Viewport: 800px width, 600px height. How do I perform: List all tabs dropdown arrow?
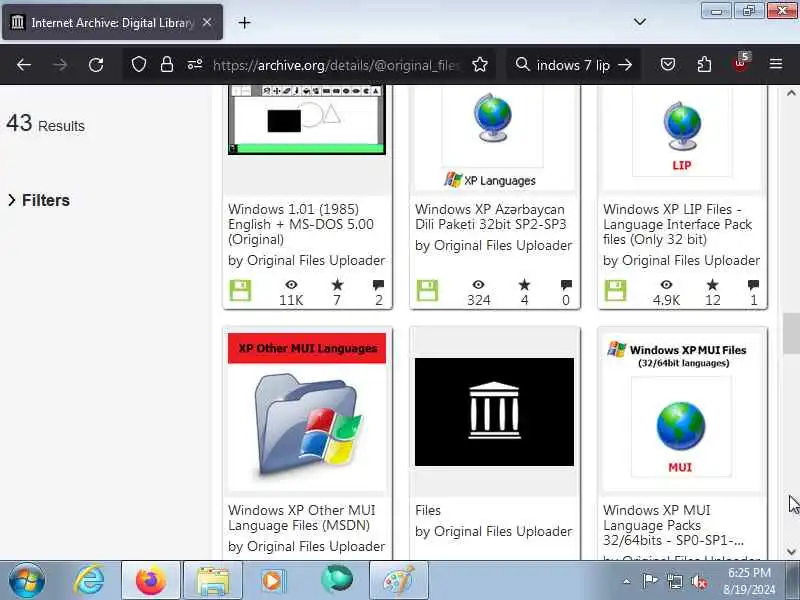640,22
